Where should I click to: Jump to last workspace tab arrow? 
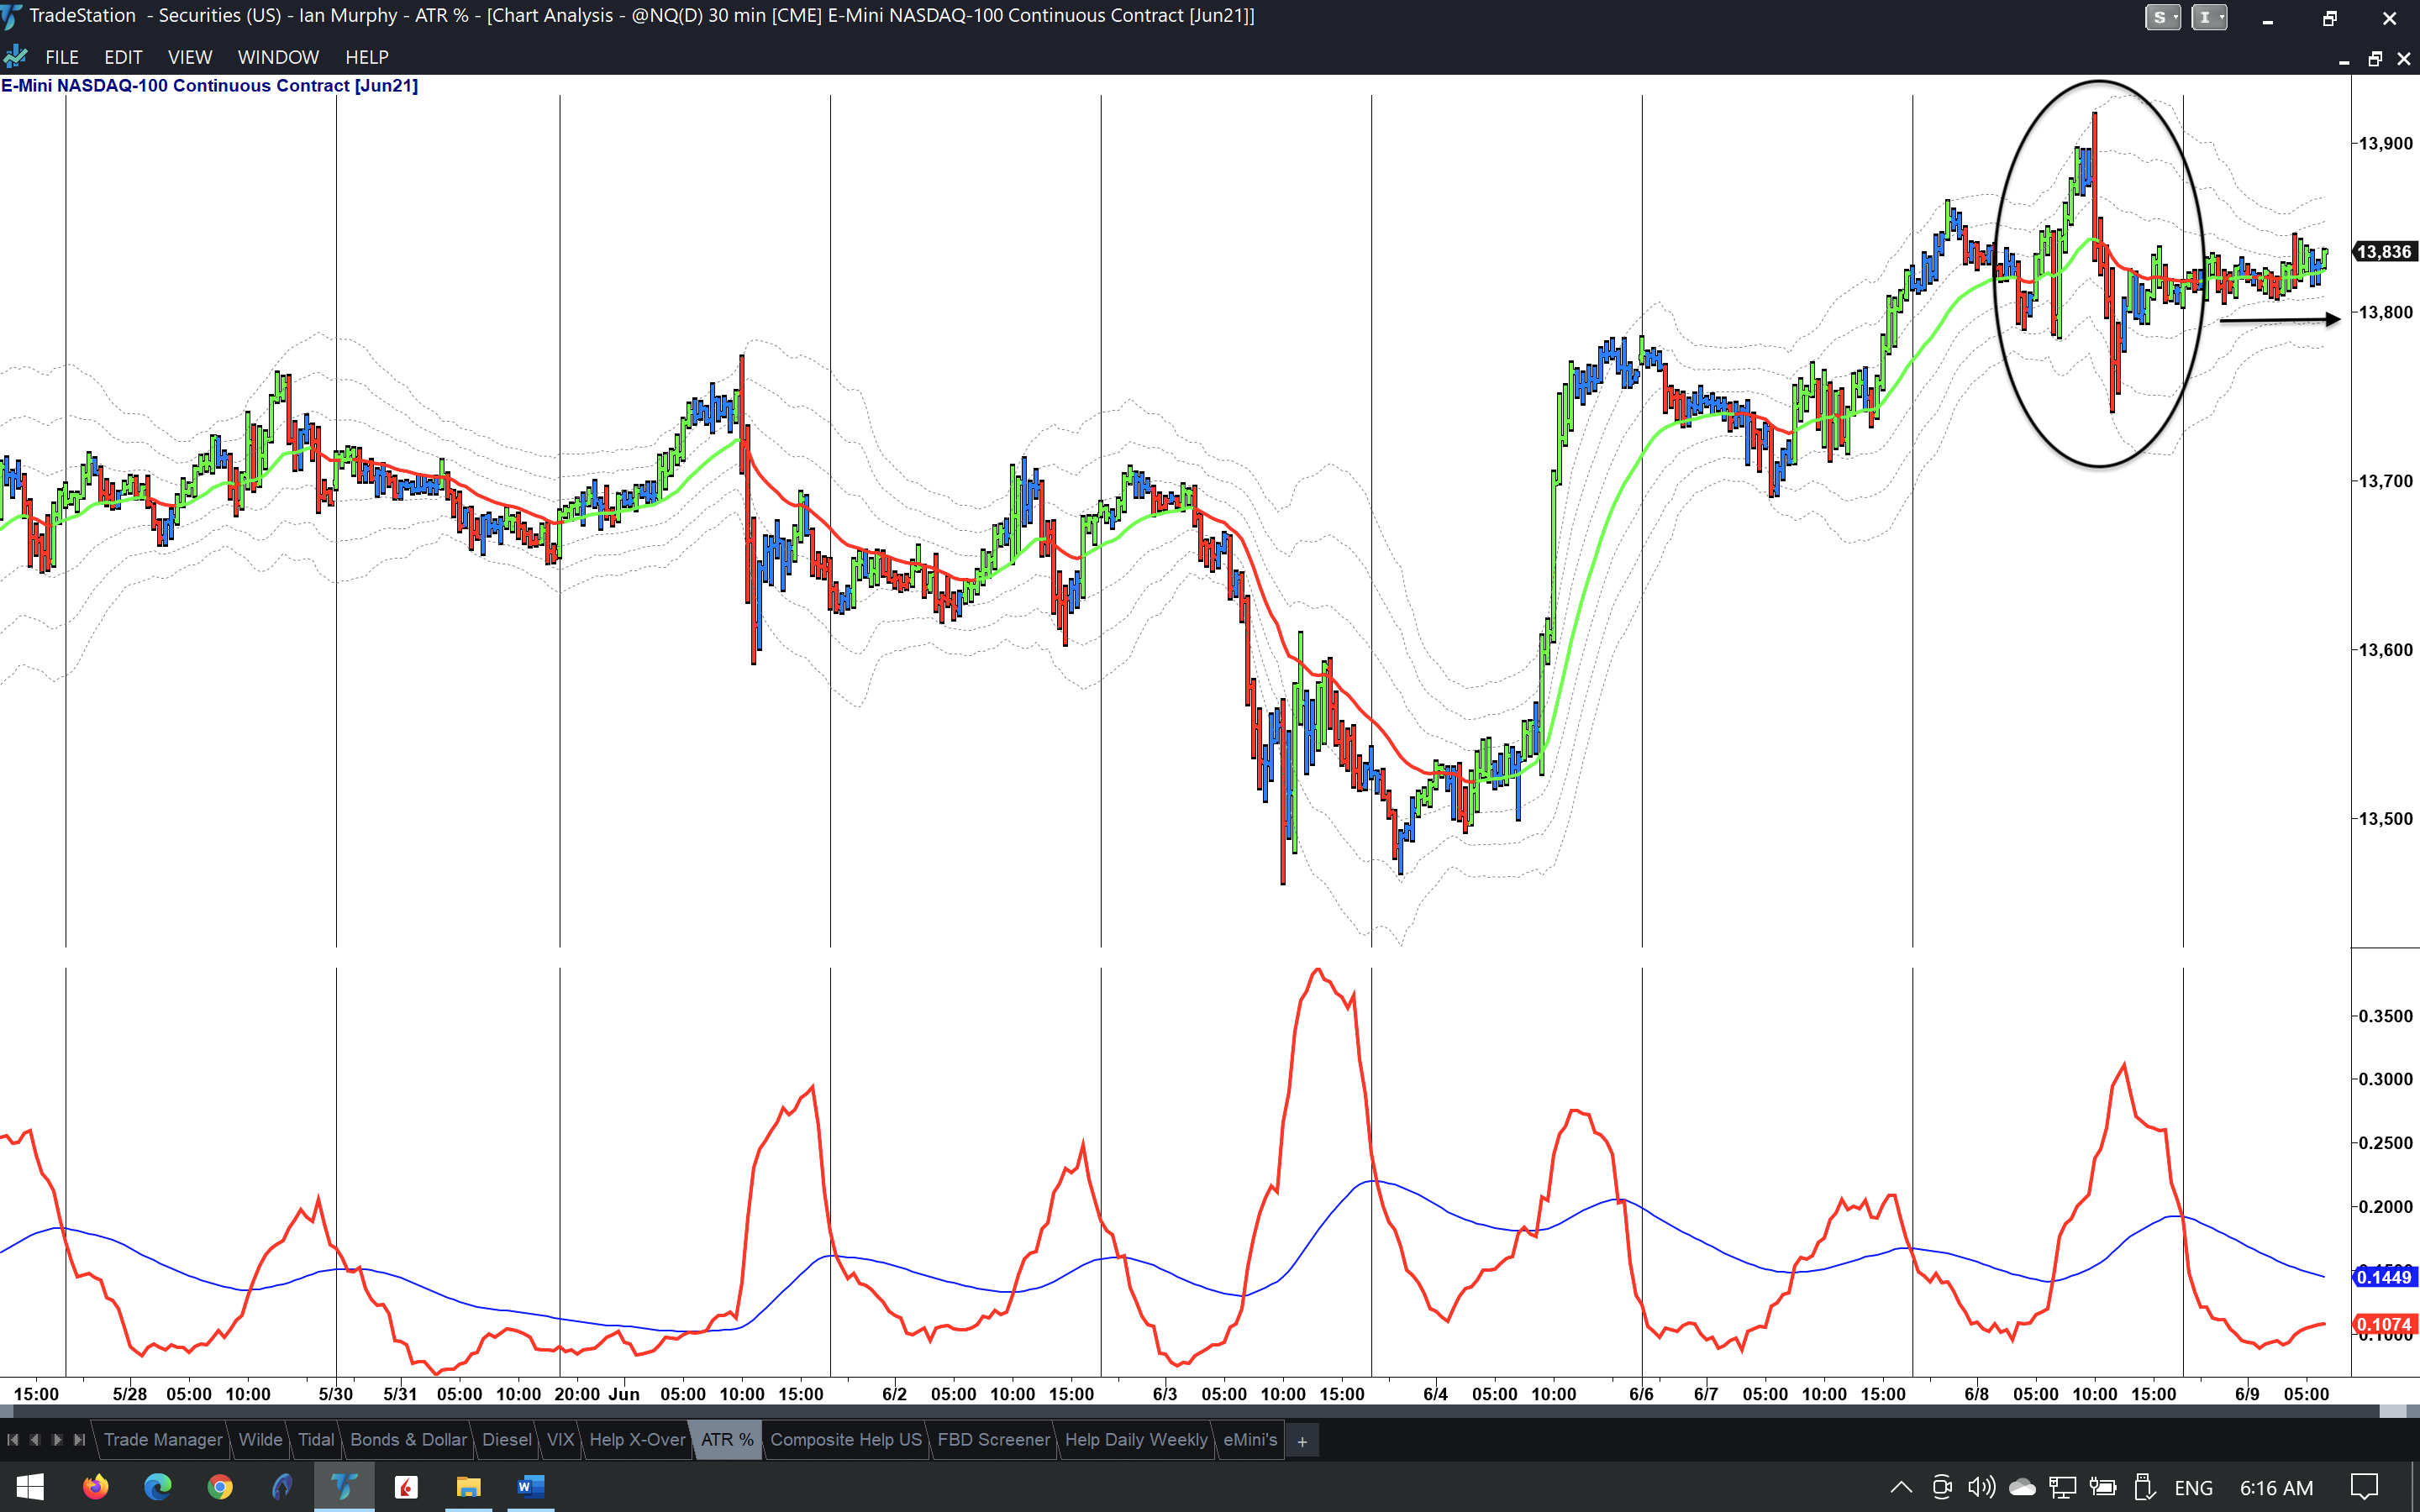coord(80,1440)
